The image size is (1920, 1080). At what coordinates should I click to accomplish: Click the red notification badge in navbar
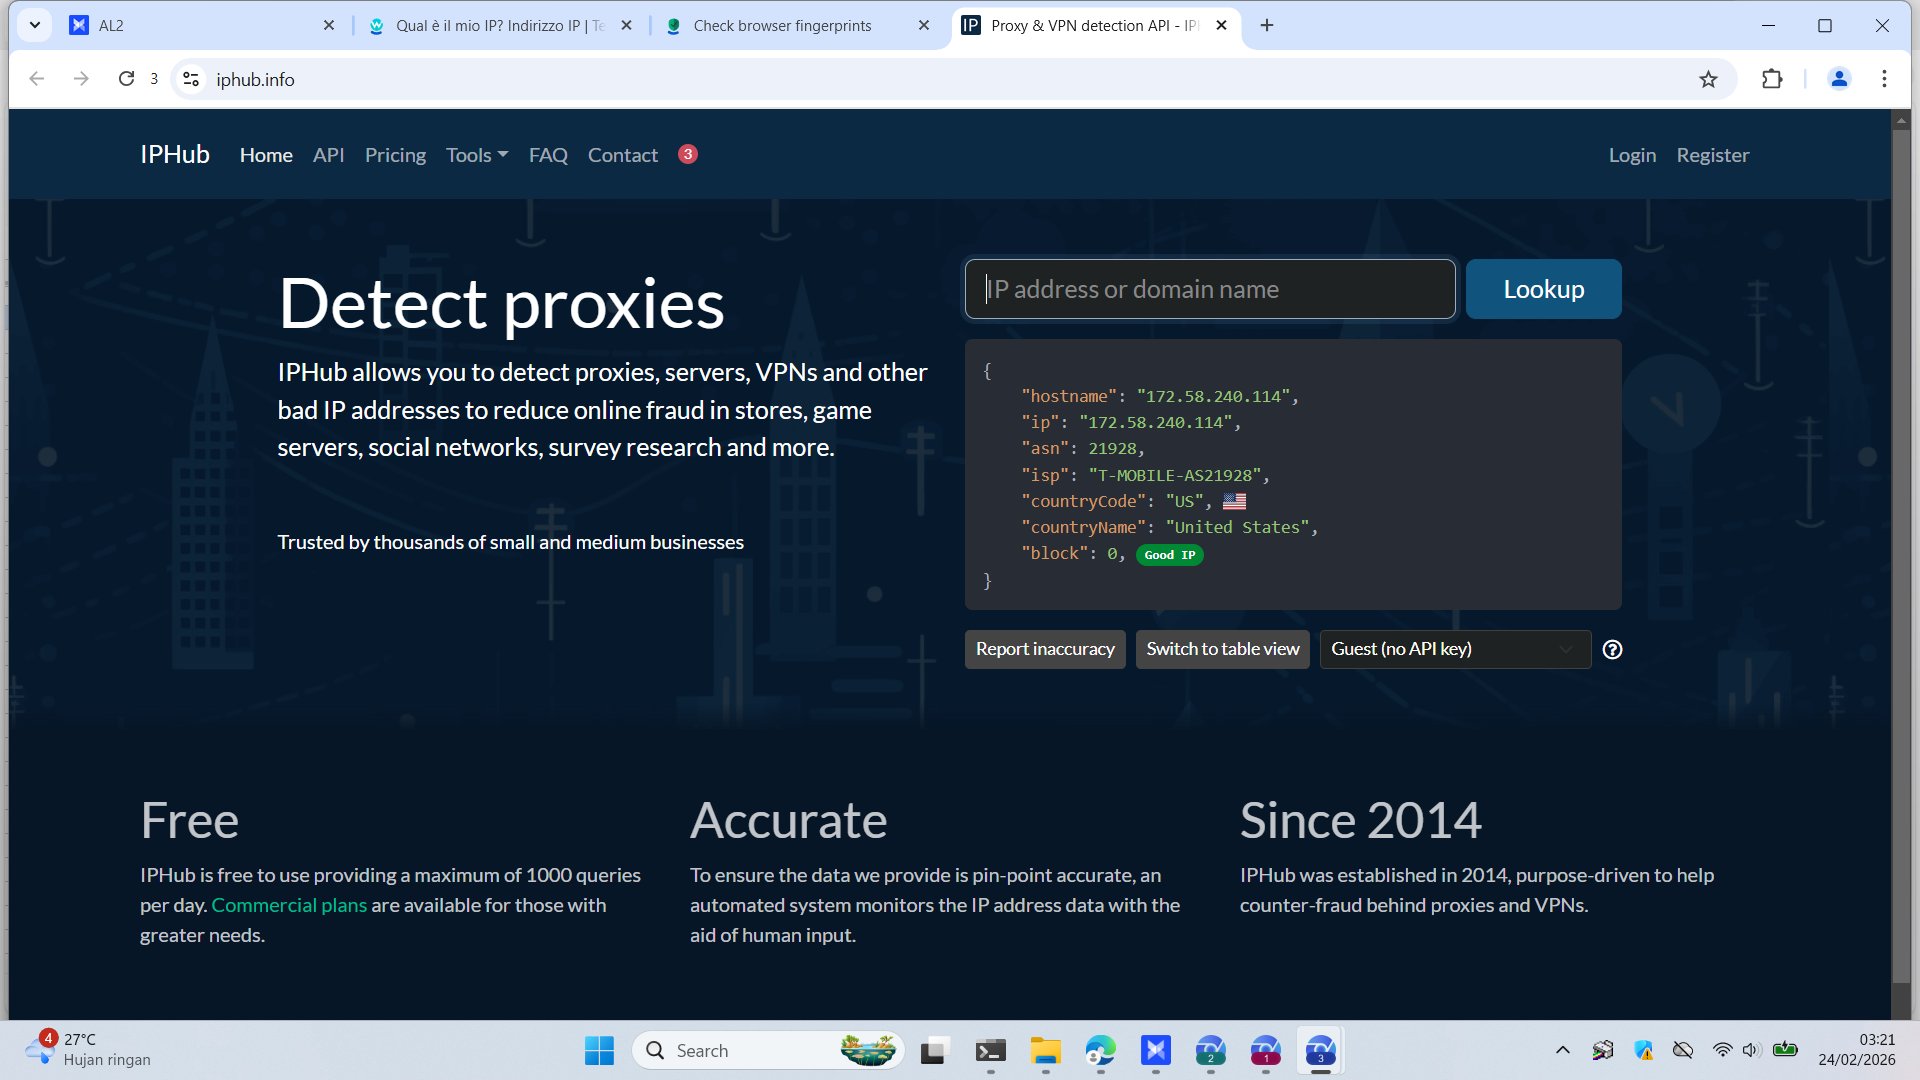pyautogui.click(x=687, y=154)
